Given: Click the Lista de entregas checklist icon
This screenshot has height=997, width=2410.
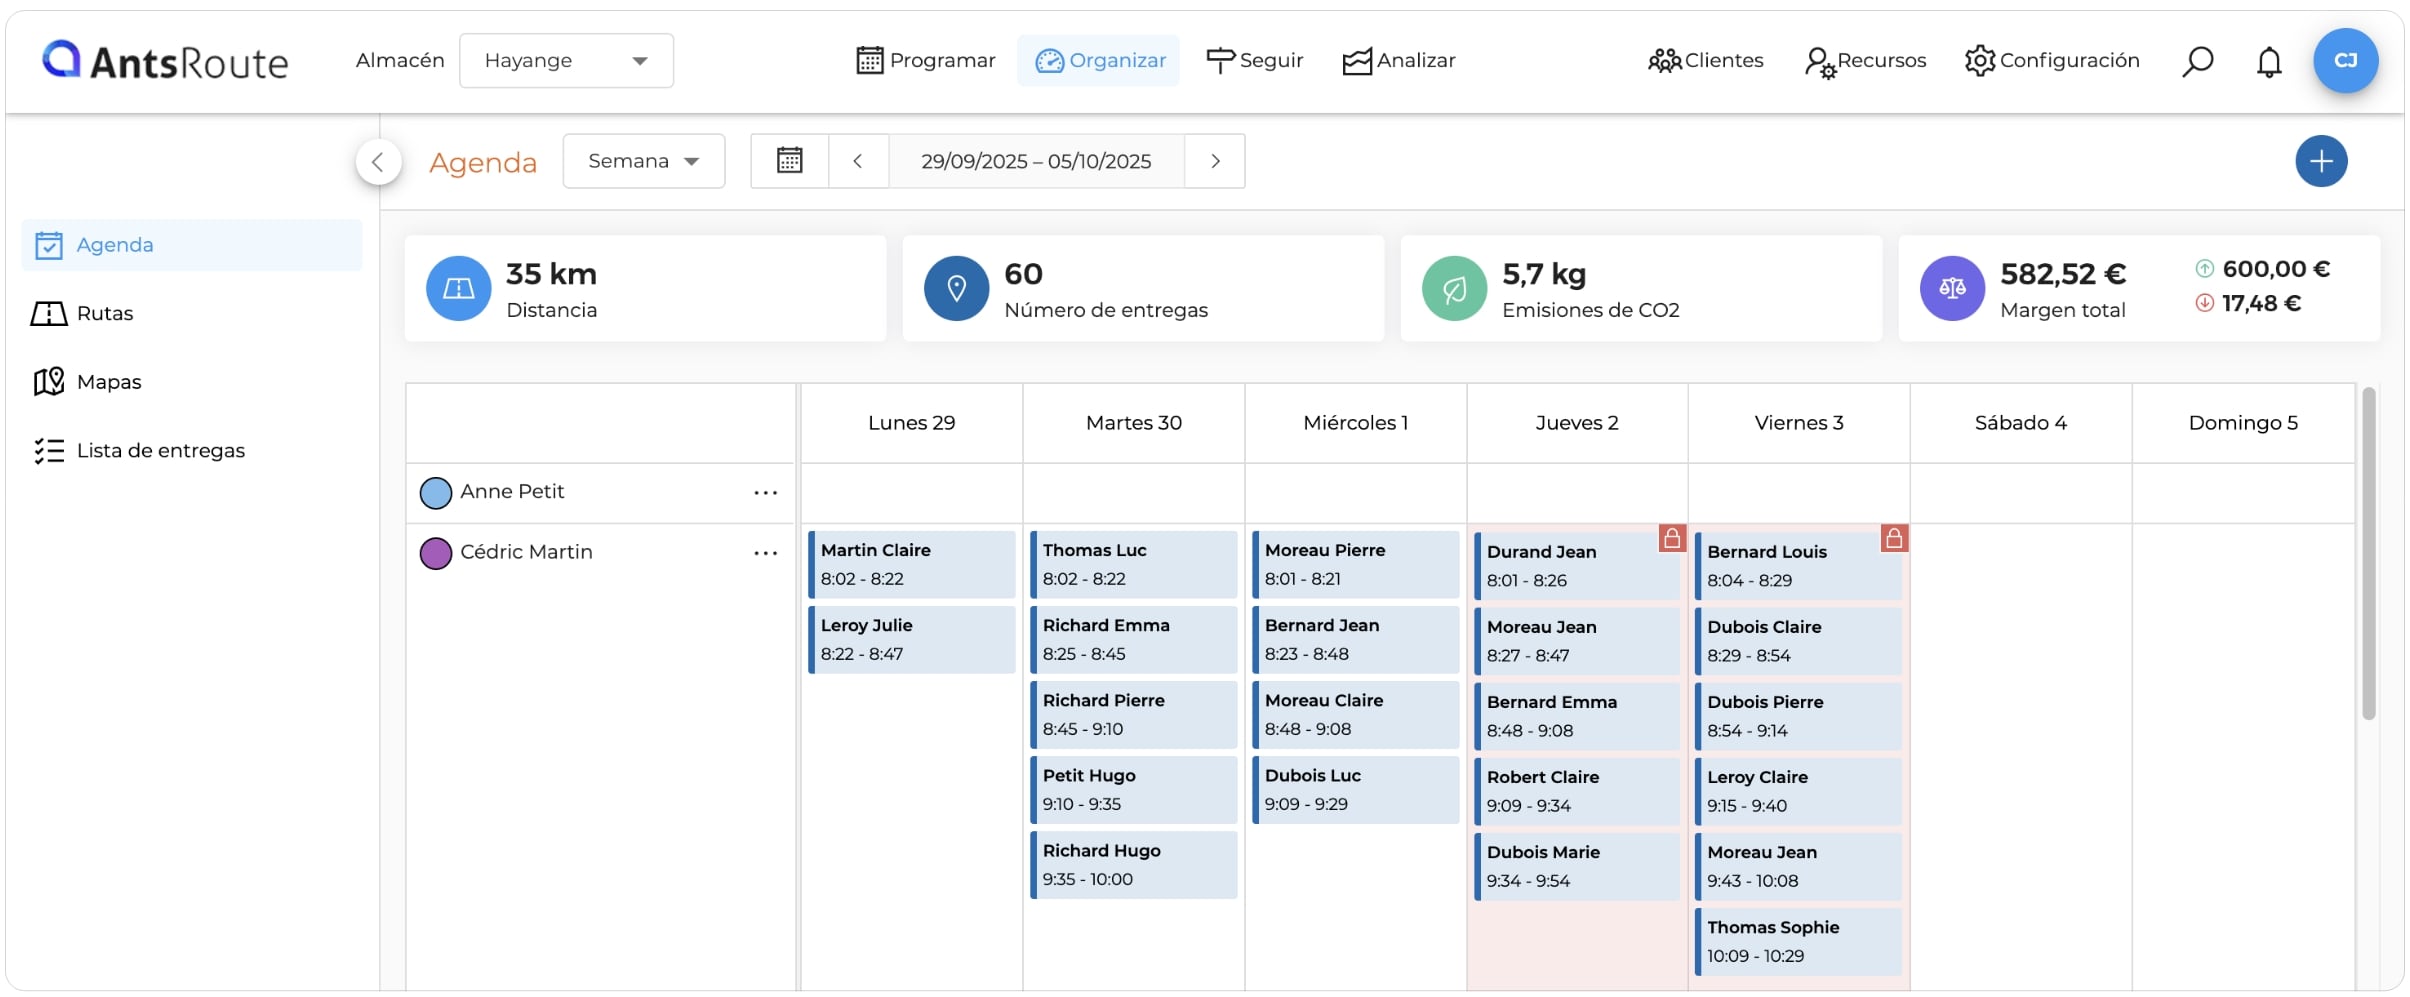Looking at the screenshot, I should point(49,451).
